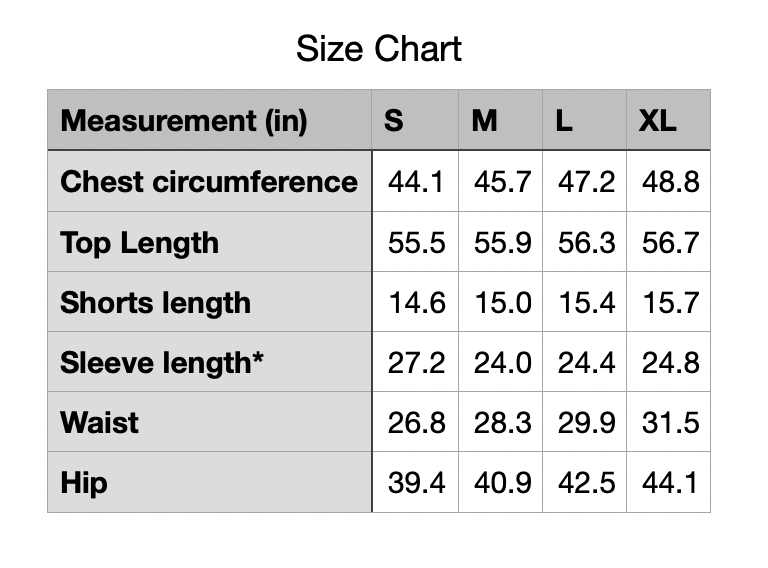Select hip cell 42.5

pos(584,482)
